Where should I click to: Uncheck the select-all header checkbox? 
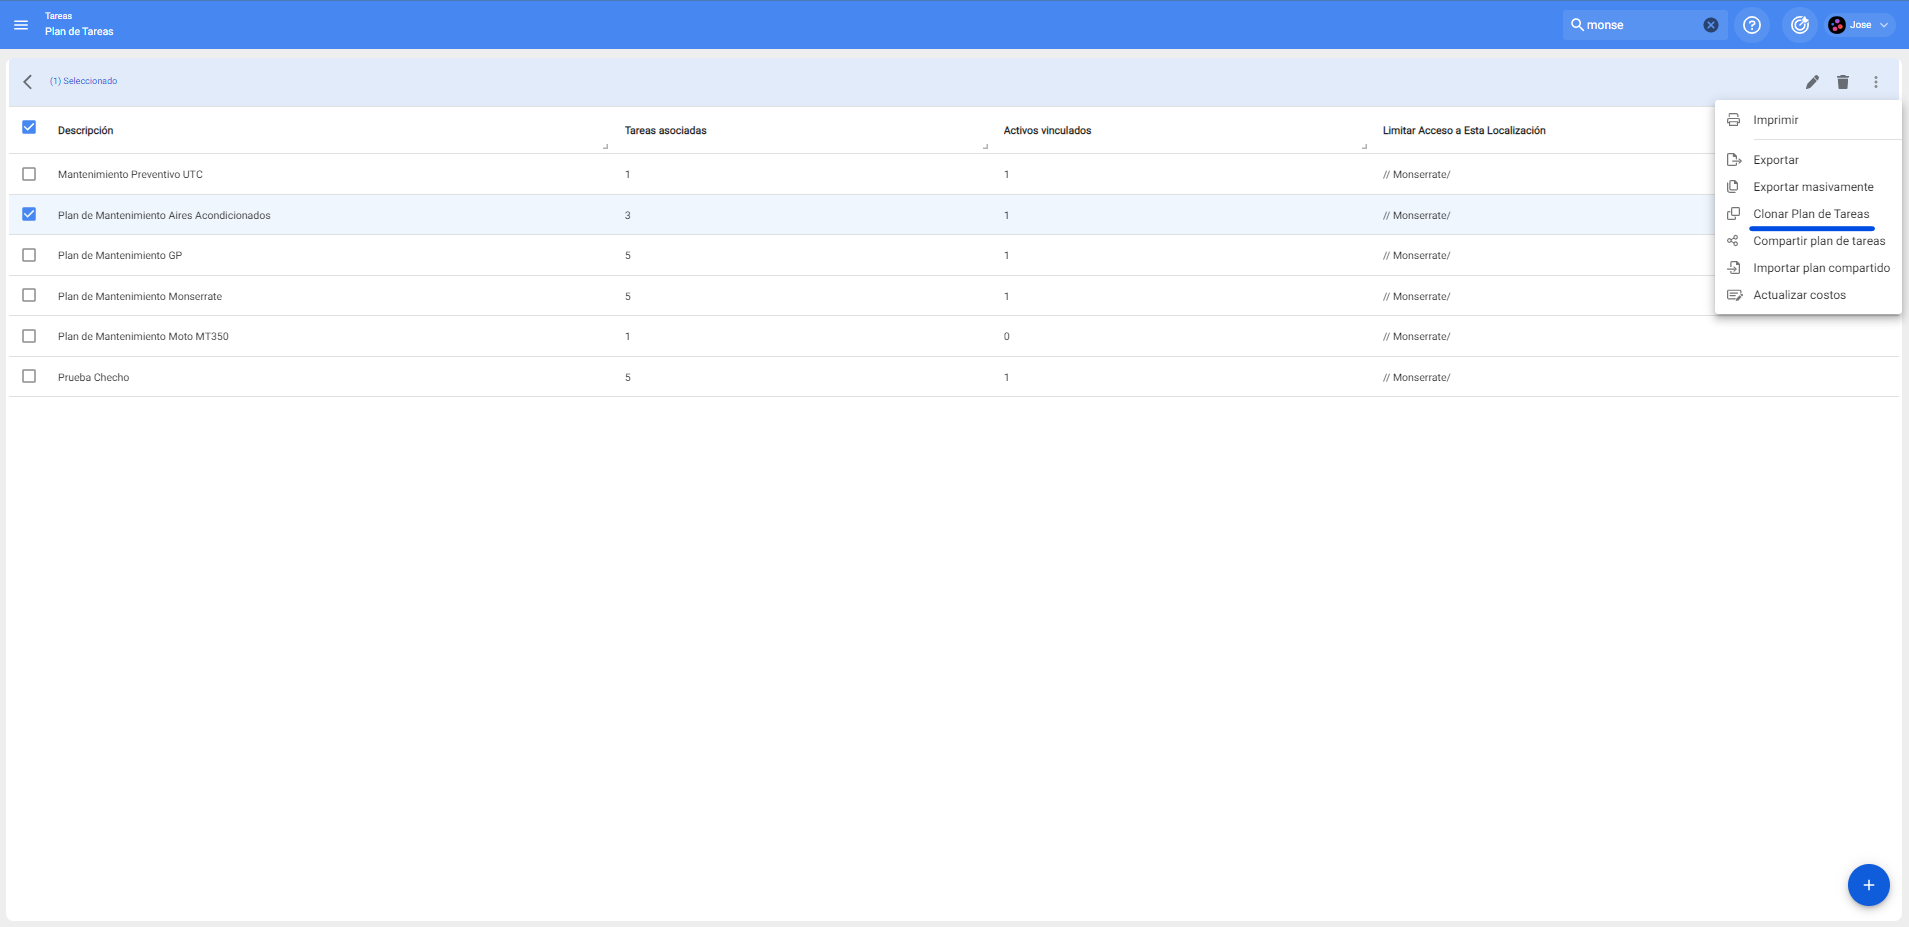[x=29, y=128]
